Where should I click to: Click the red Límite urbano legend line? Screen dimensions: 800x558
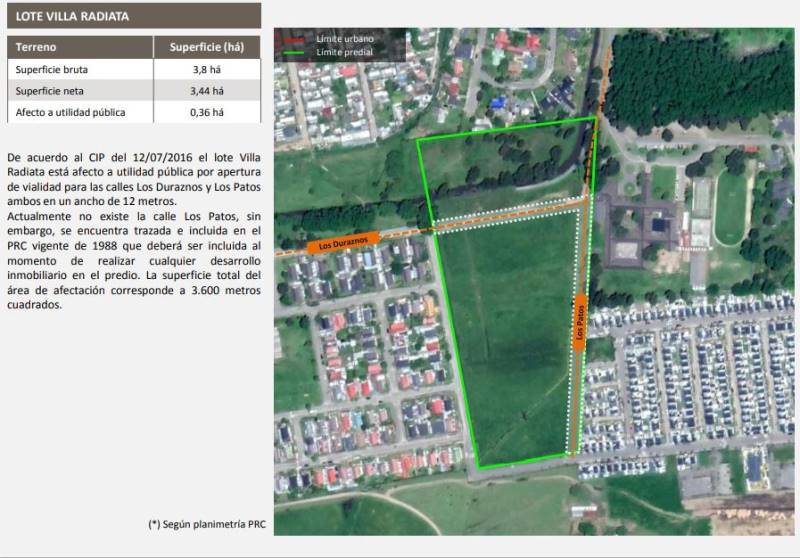pyautogui.click(x=293, y=40)
